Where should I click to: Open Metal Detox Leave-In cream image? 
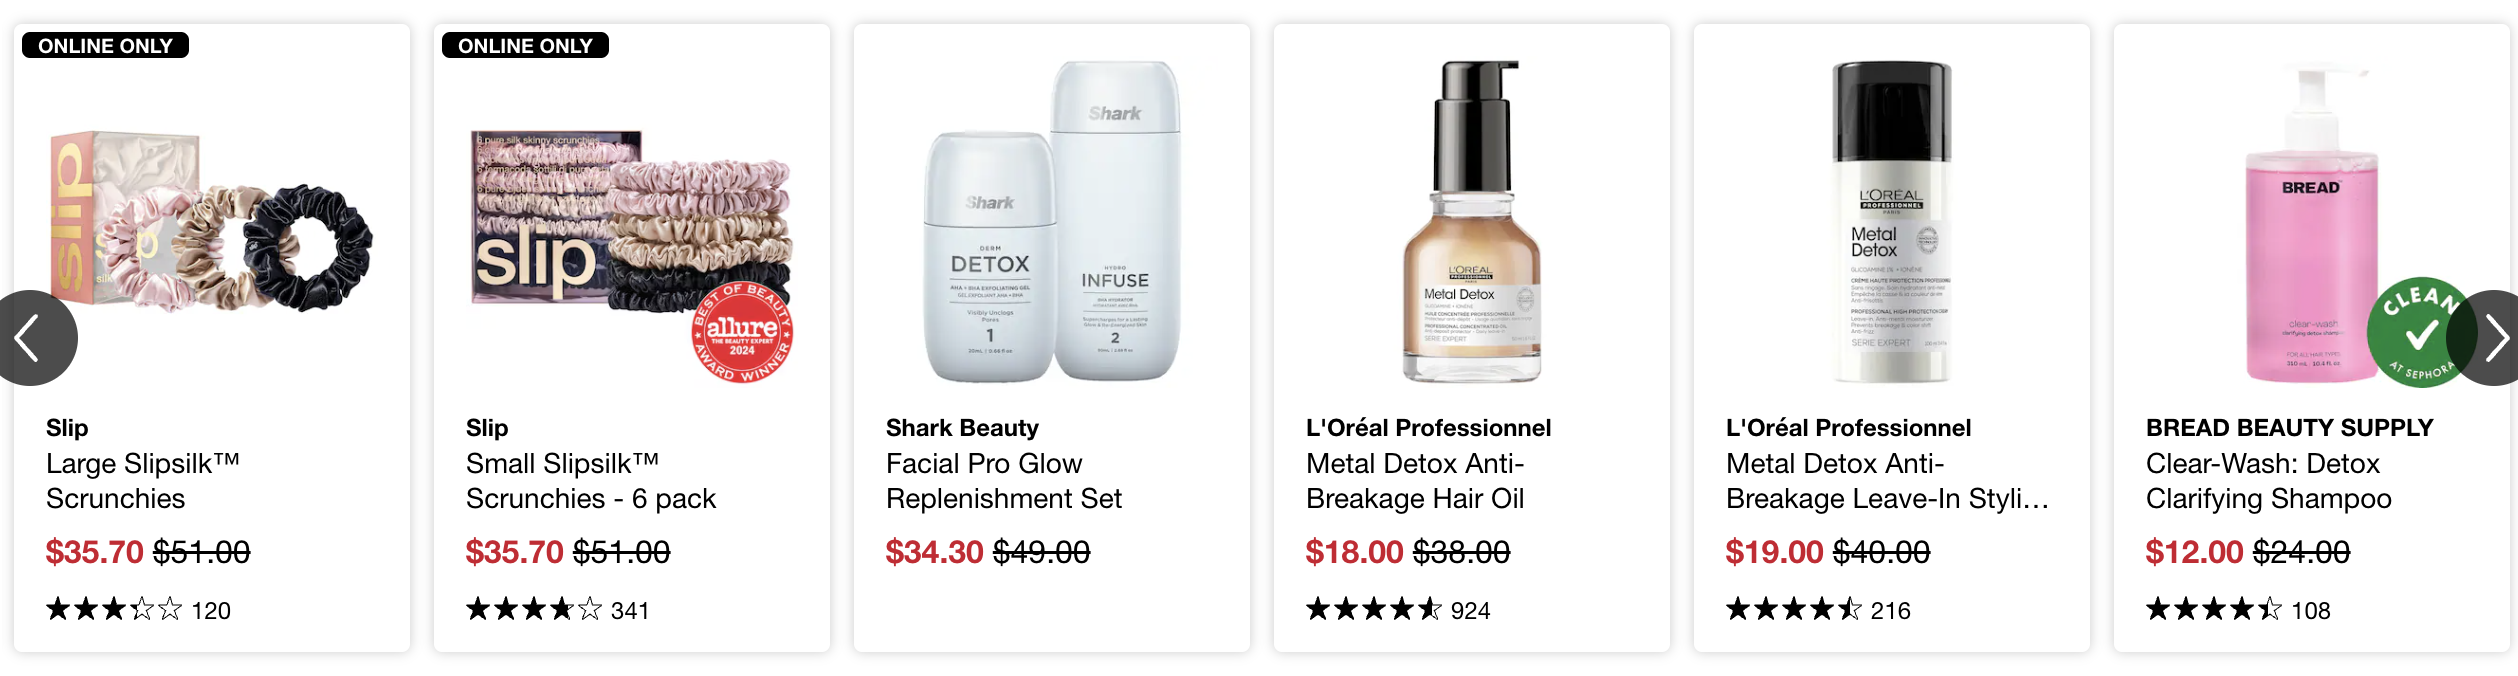pos(1891,222)
